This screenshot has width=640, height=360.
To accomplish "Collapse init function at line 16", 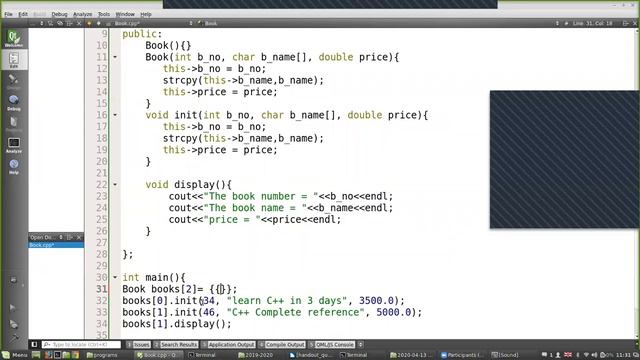I will point(115,115).
